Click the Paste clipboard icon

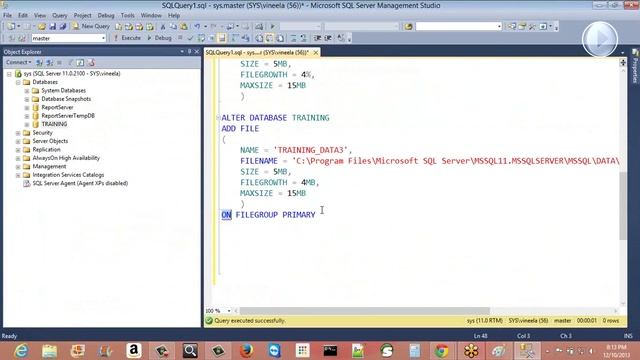pyautogui.click(x=184, y=27)
